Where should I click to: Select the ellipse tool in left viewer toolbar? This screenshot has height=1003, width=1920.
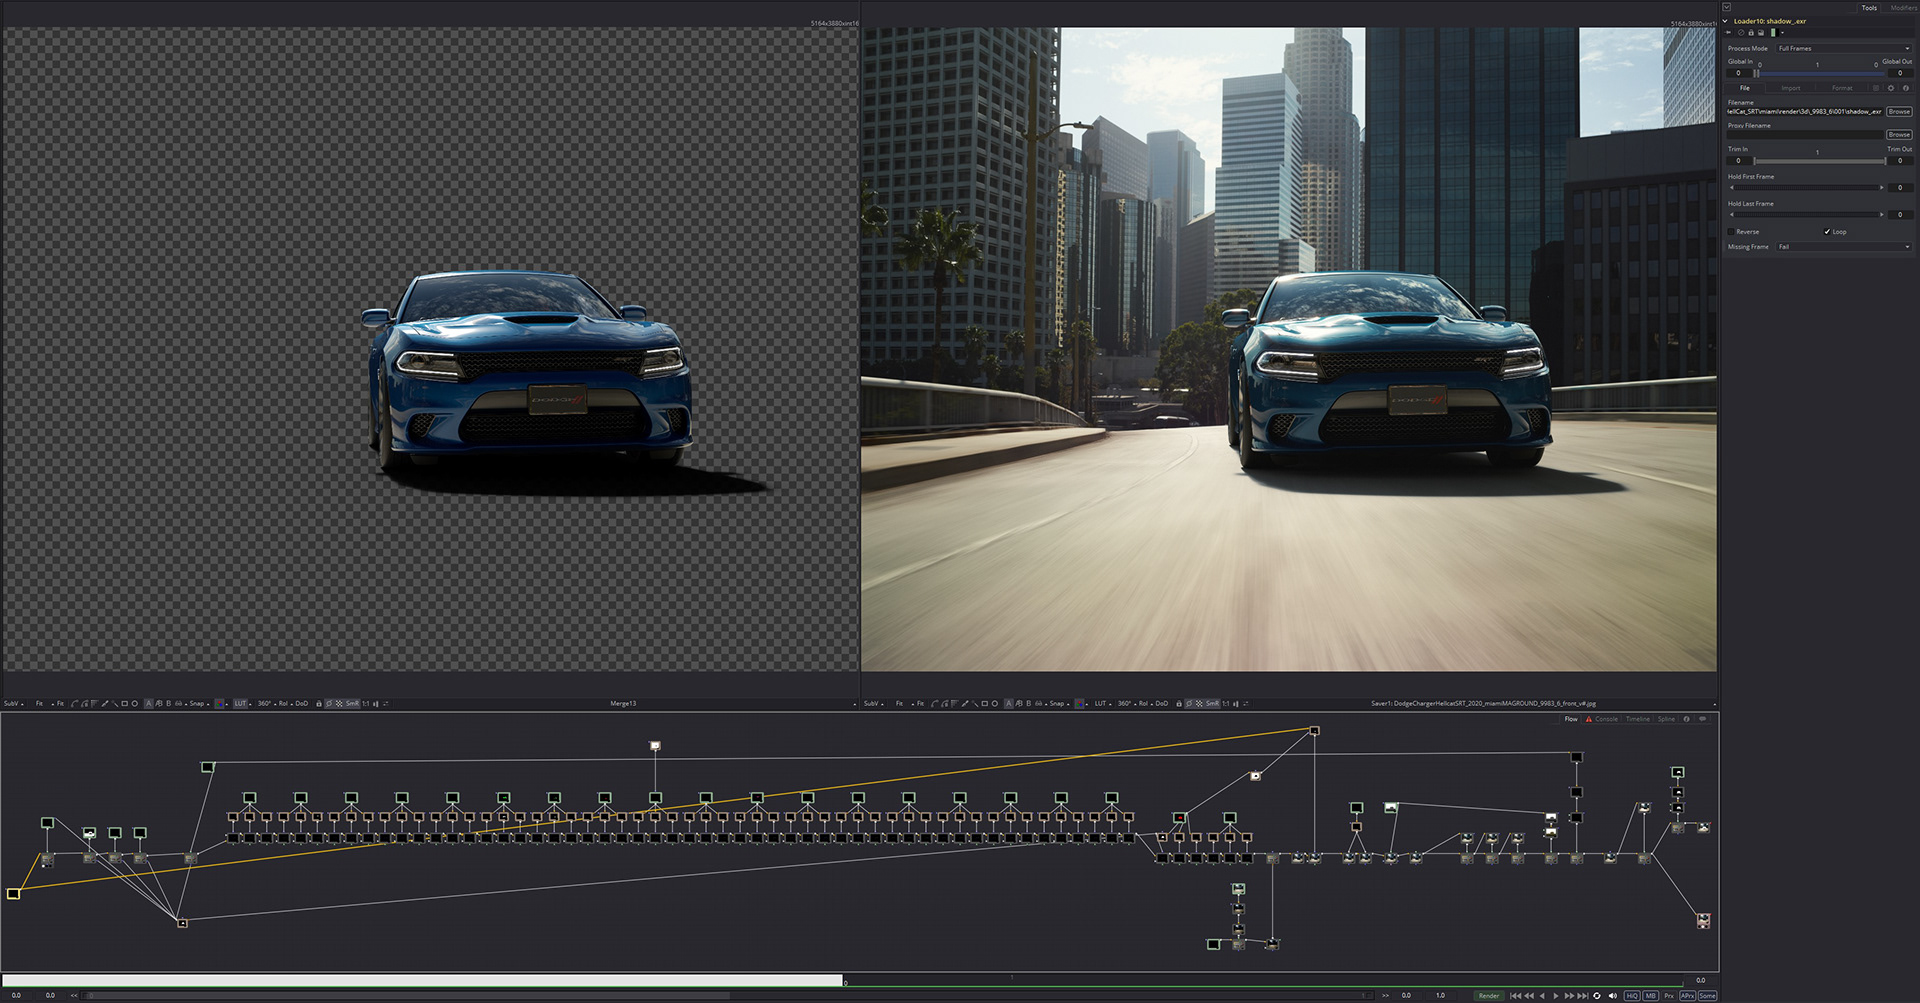(x=135, y=703)
